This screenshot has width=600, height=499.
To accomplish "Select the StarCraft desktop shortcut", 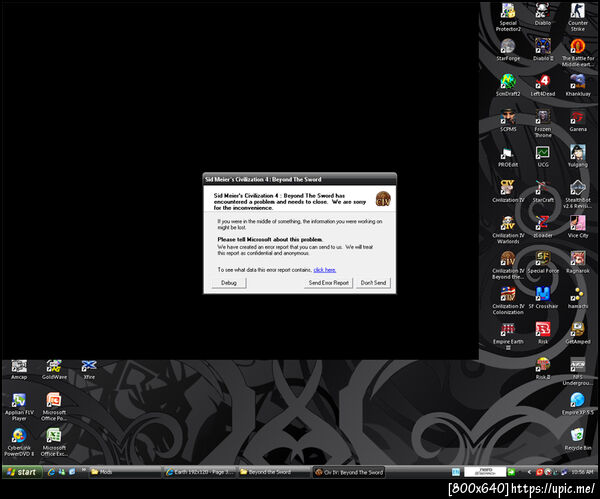I will tap(543, 191).
